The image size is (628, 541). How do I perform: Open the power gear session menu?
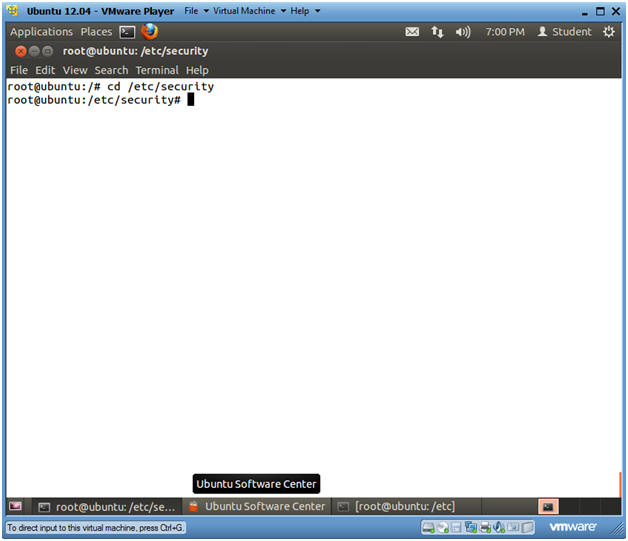pos(608,32)
